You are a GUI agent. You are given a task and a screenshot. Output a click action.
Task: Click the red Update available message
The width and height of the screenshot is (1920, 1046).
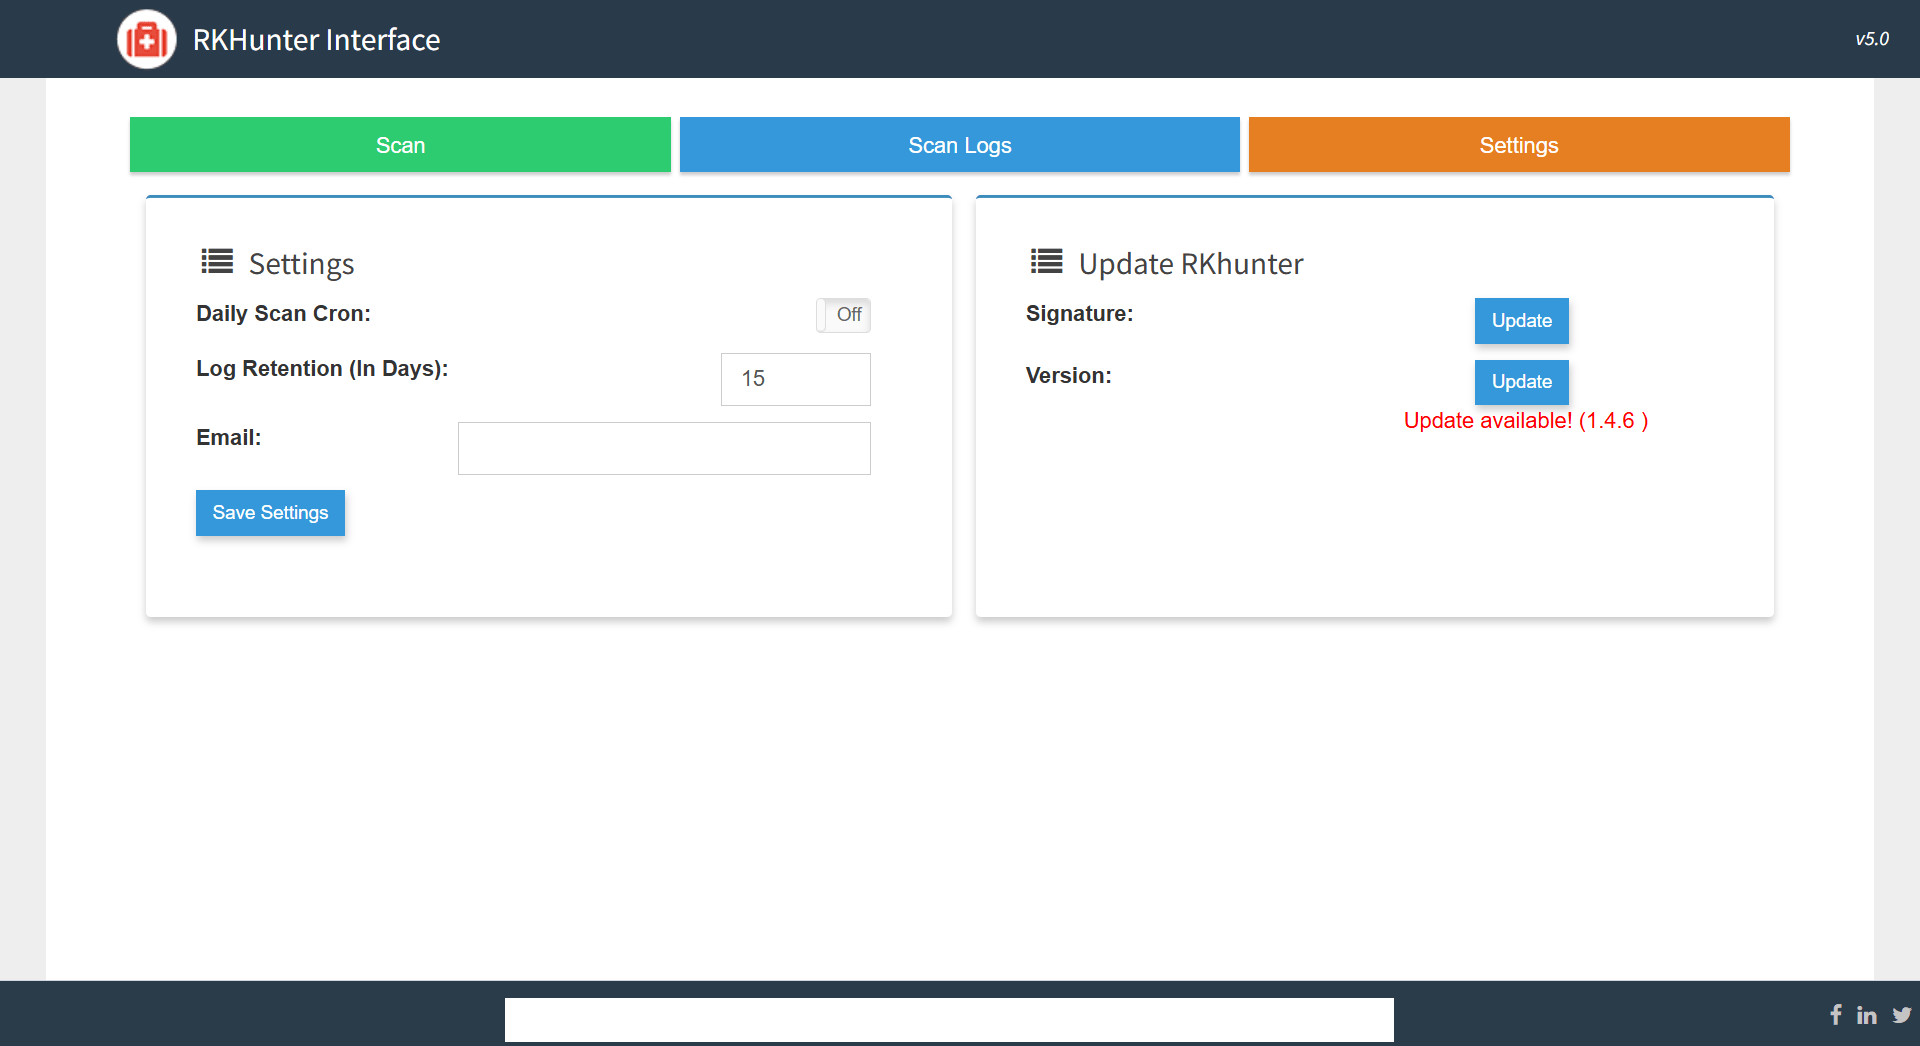1525,421
